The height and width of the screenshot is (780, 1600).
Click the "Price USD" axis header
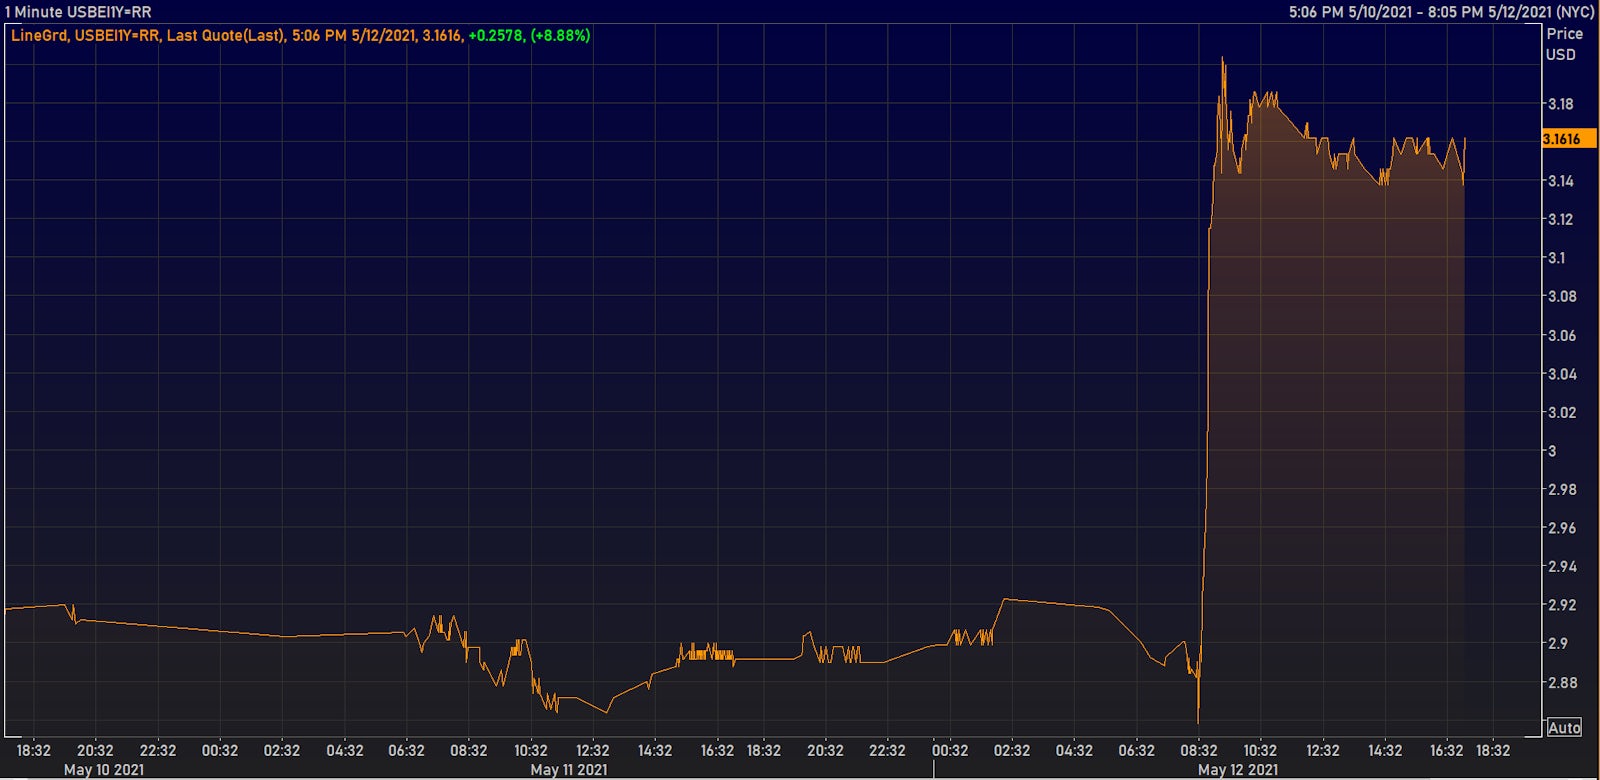[1564, 44]
